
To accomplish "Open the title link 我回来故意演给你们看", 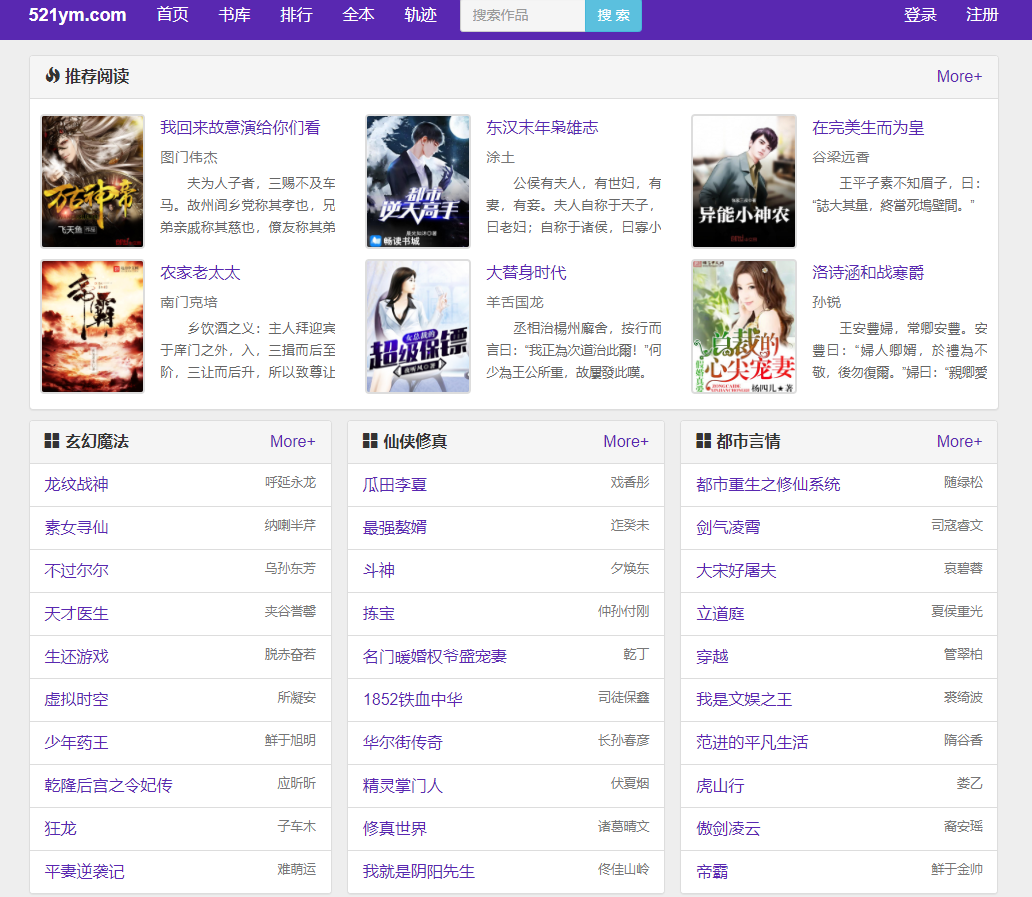I will click(x=240, y=128).
